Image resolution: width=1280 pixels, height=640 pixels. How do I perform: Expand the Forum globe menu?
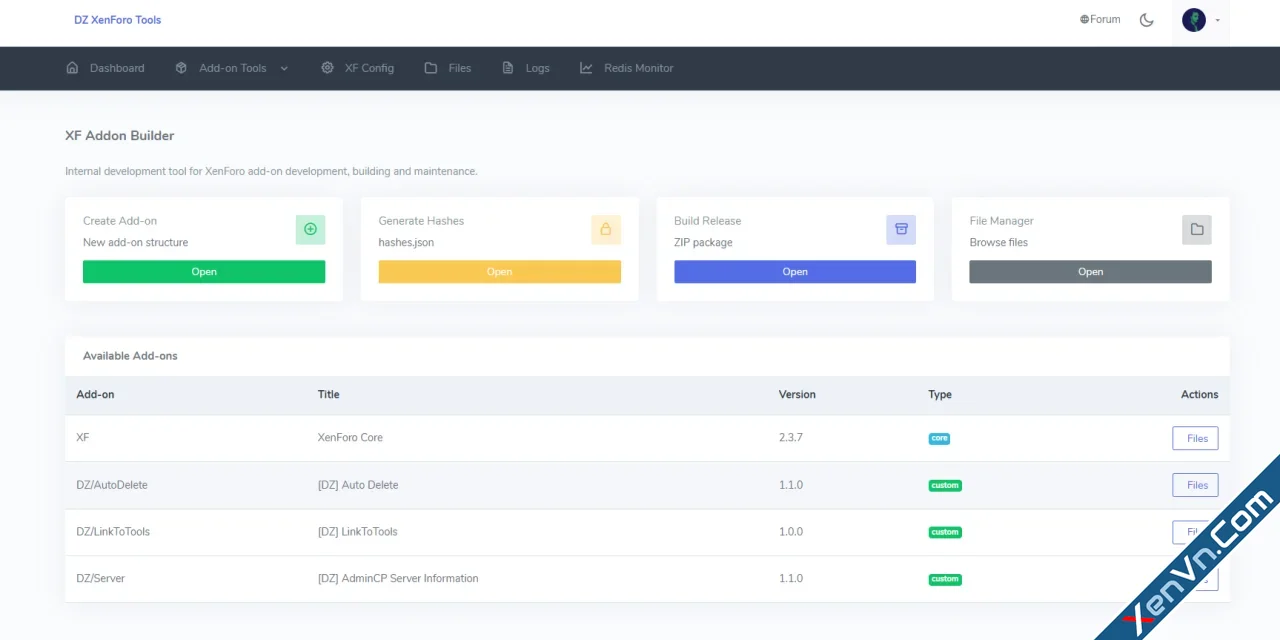click(x=1099, y=19)
